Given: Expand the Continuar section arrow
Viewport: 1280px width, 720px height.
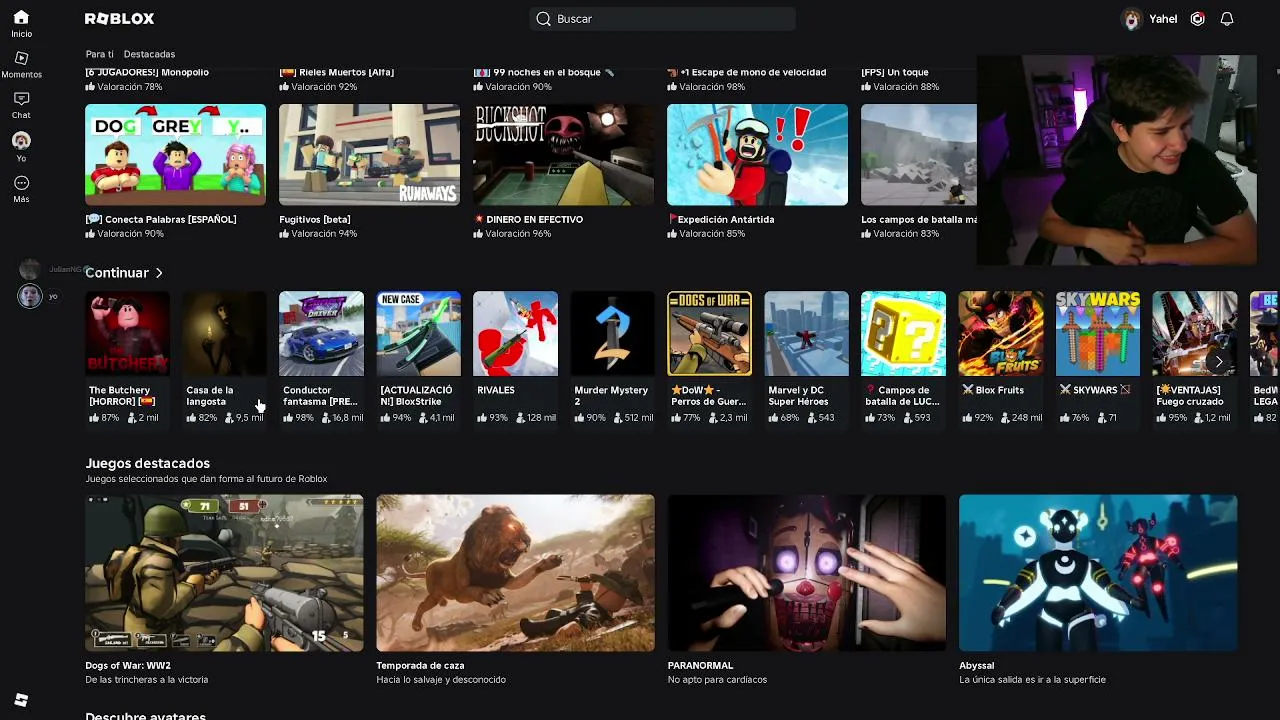Looking at the screenshot, I should [x=159, y=273].
